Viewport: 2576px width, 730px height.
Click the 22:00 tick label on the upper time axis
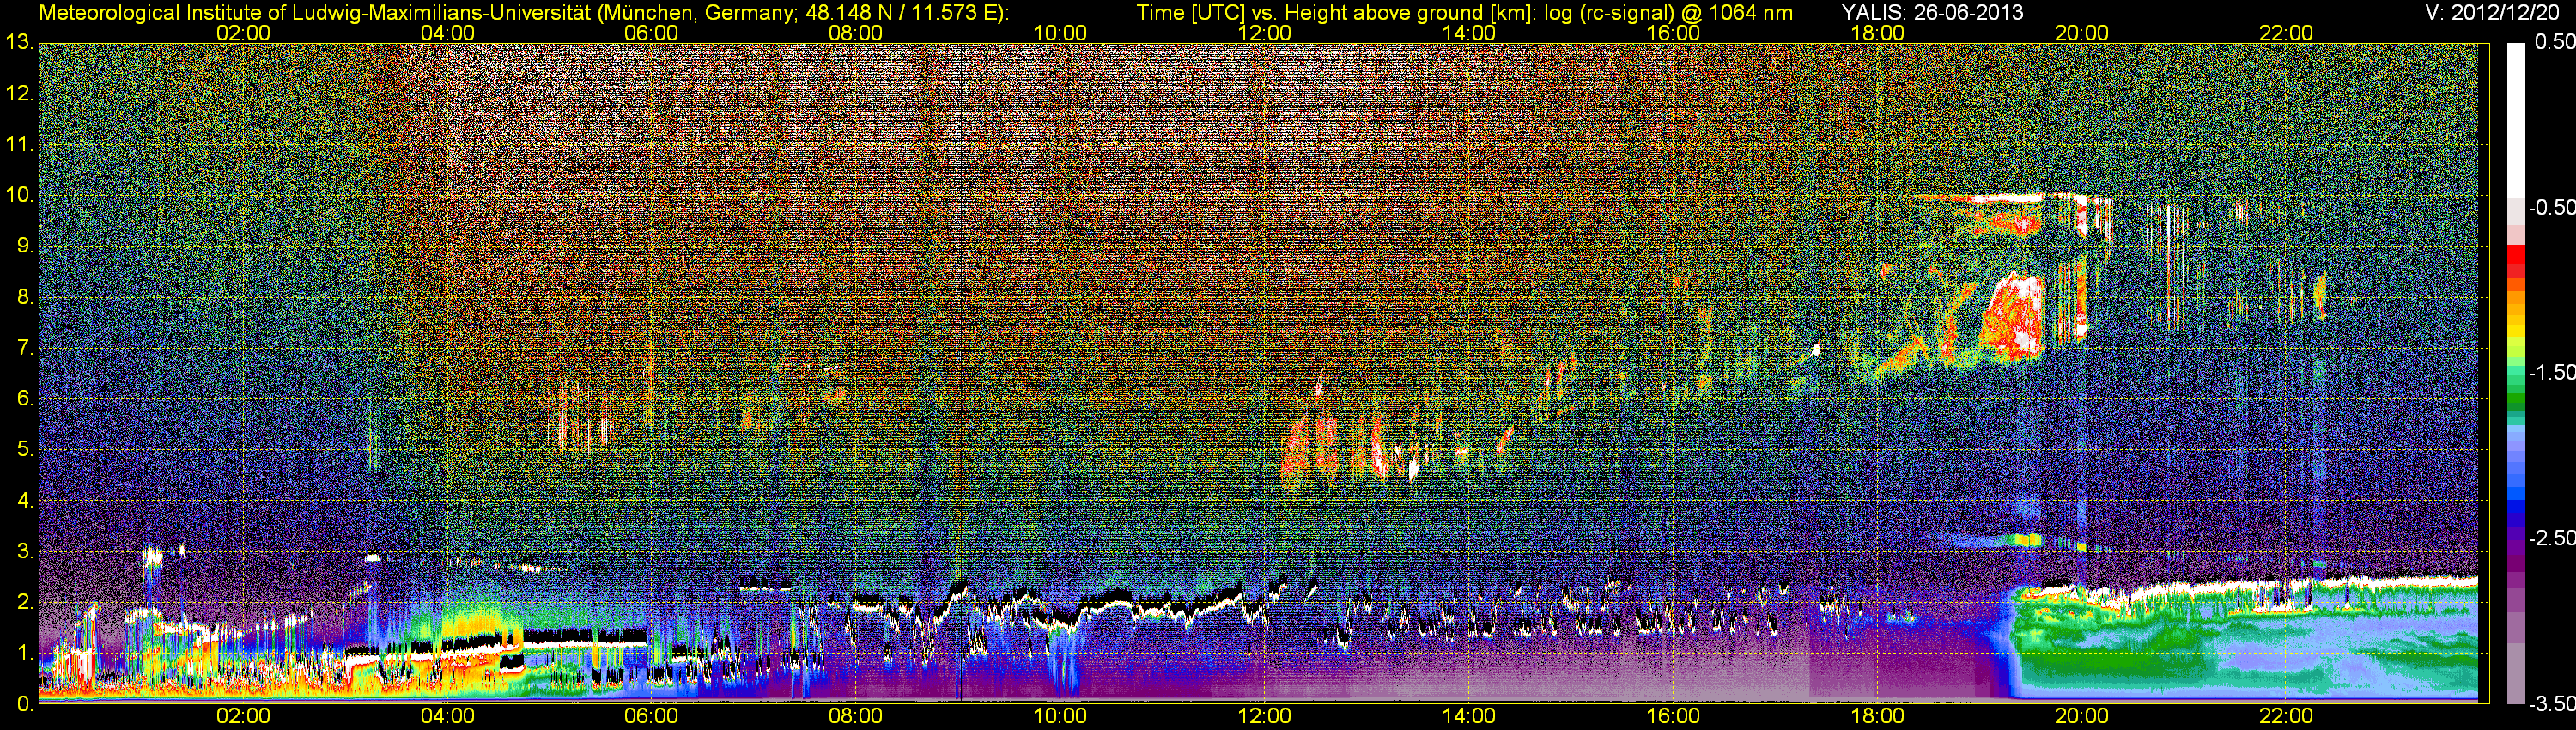[x=2286, y=33]
